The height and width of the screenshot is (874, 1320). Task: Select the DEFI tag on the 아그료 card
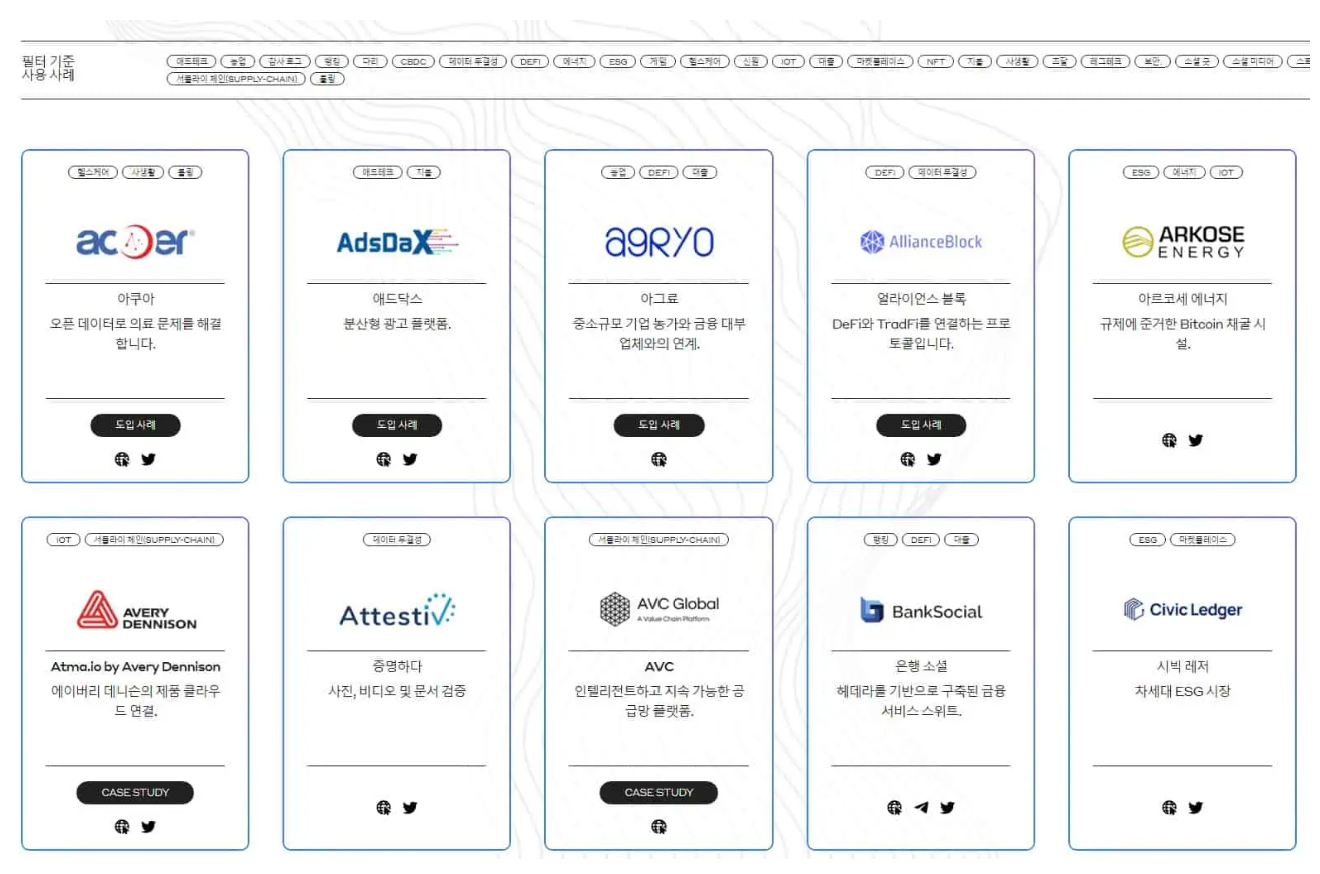pos(658,172)
